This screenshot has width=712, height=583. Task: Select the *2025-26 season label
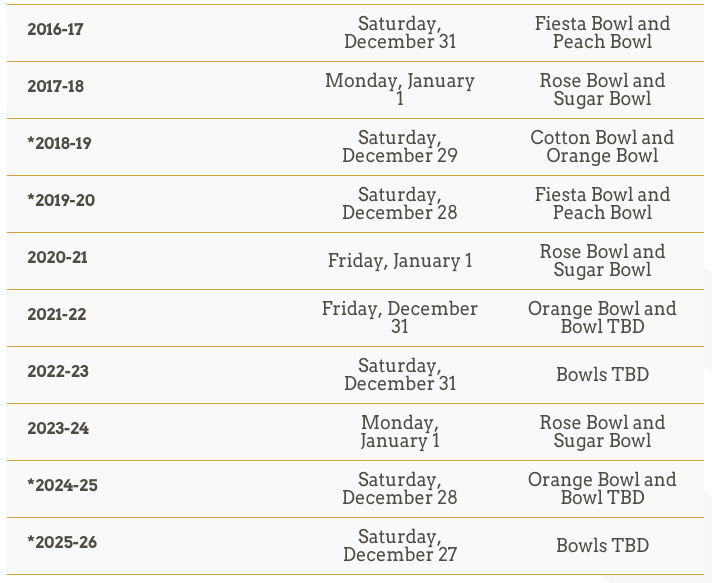[62, 542]
